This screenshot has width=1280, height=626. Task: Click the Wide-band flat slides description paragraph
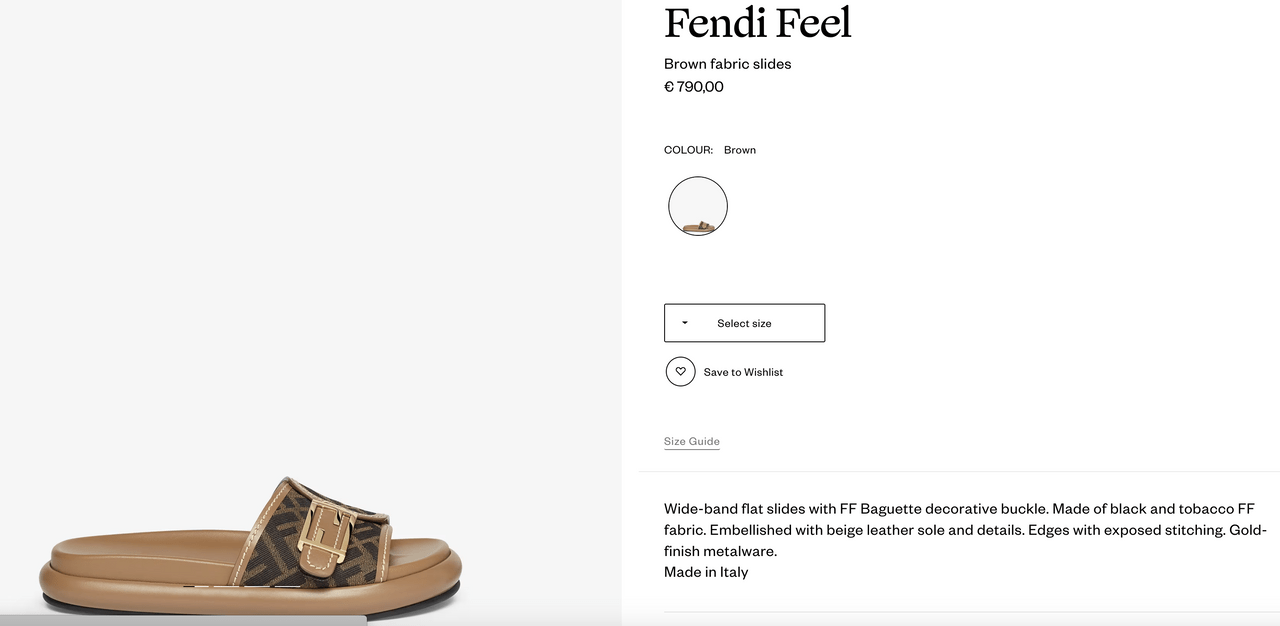point(965,530)
